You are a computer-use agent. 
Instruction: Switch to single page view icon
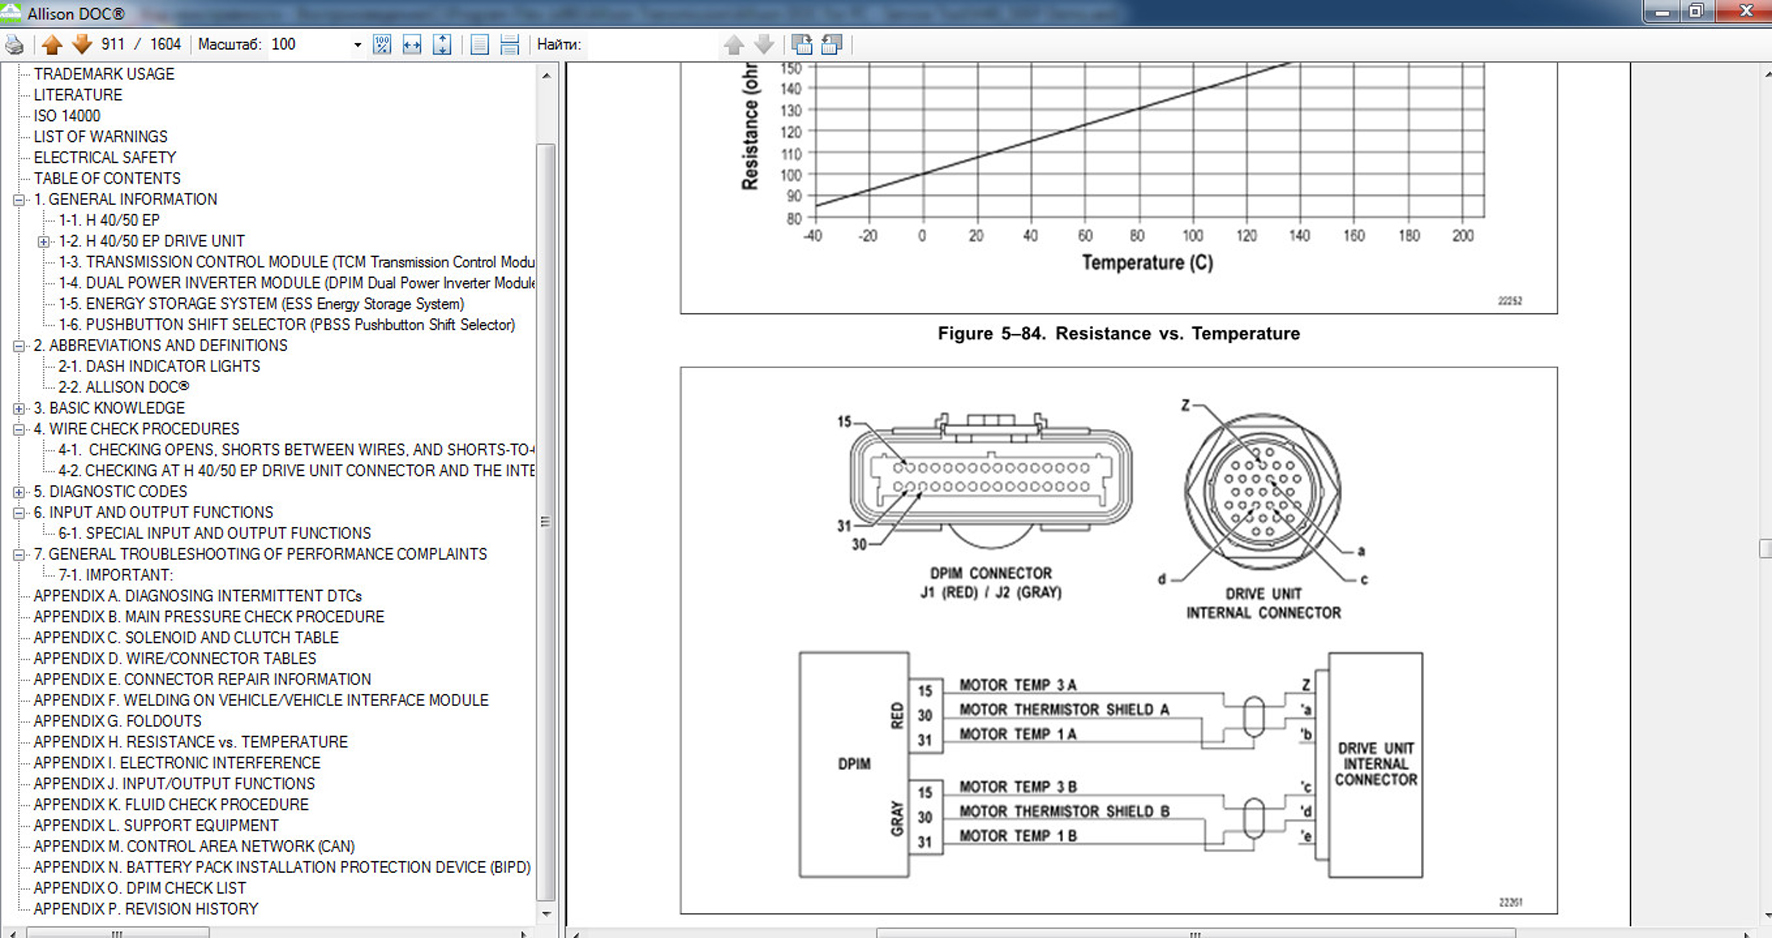pos(480,45)
